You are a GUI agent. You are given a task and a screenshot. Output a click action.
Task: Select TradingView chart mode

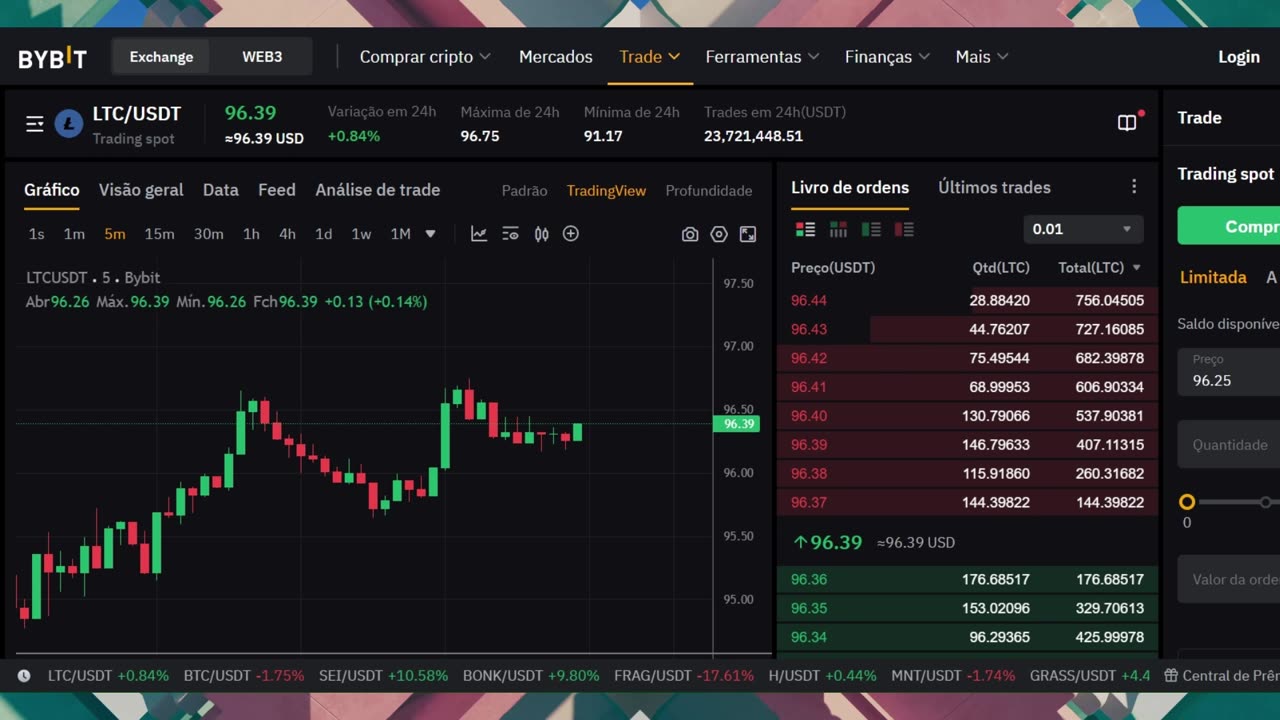[606, 191]
